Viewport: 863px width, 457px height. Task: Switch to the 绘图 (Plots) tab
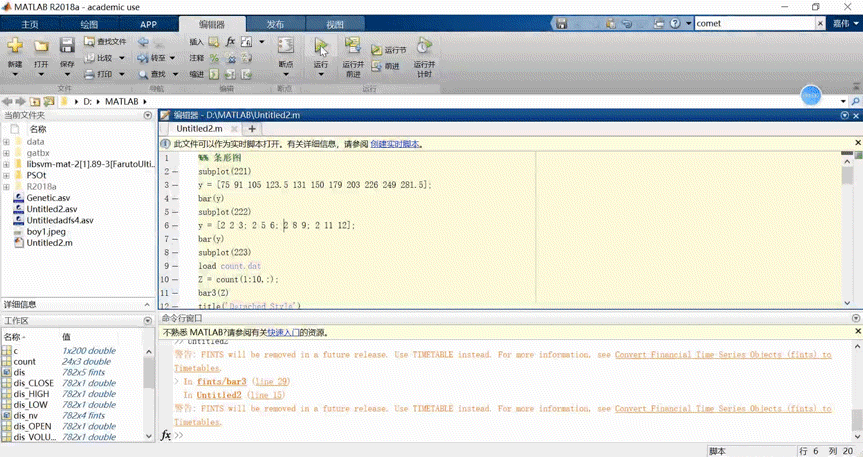tap(89, 24)
